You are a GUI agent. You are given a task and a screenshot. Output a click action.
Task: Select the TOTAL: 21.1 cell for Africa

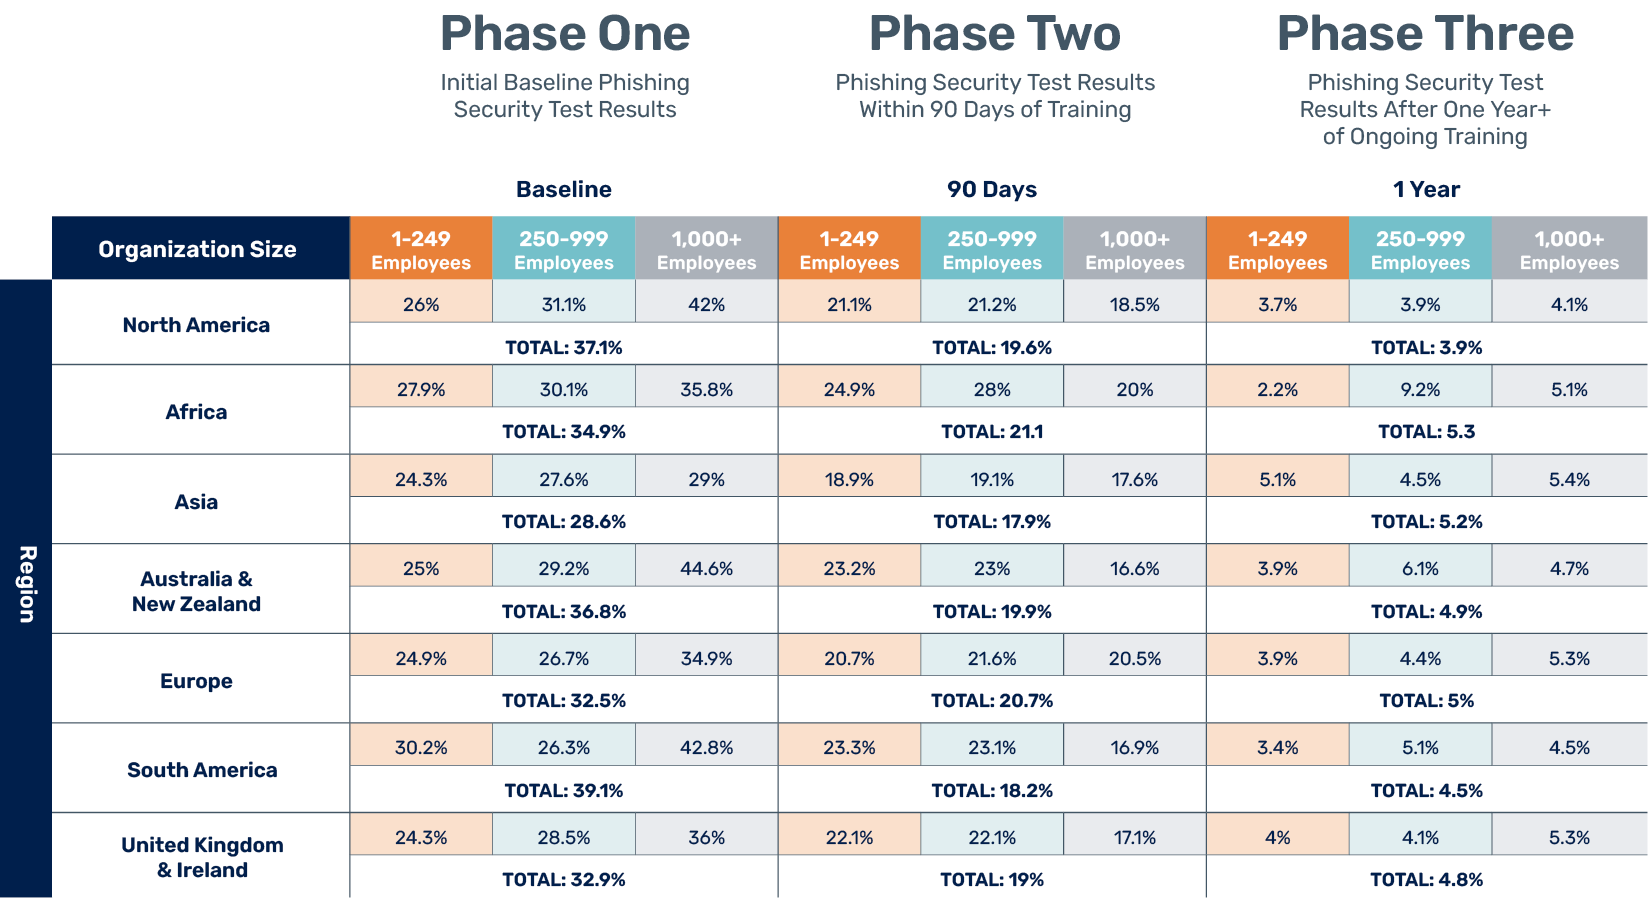click(x=992, y=432)
